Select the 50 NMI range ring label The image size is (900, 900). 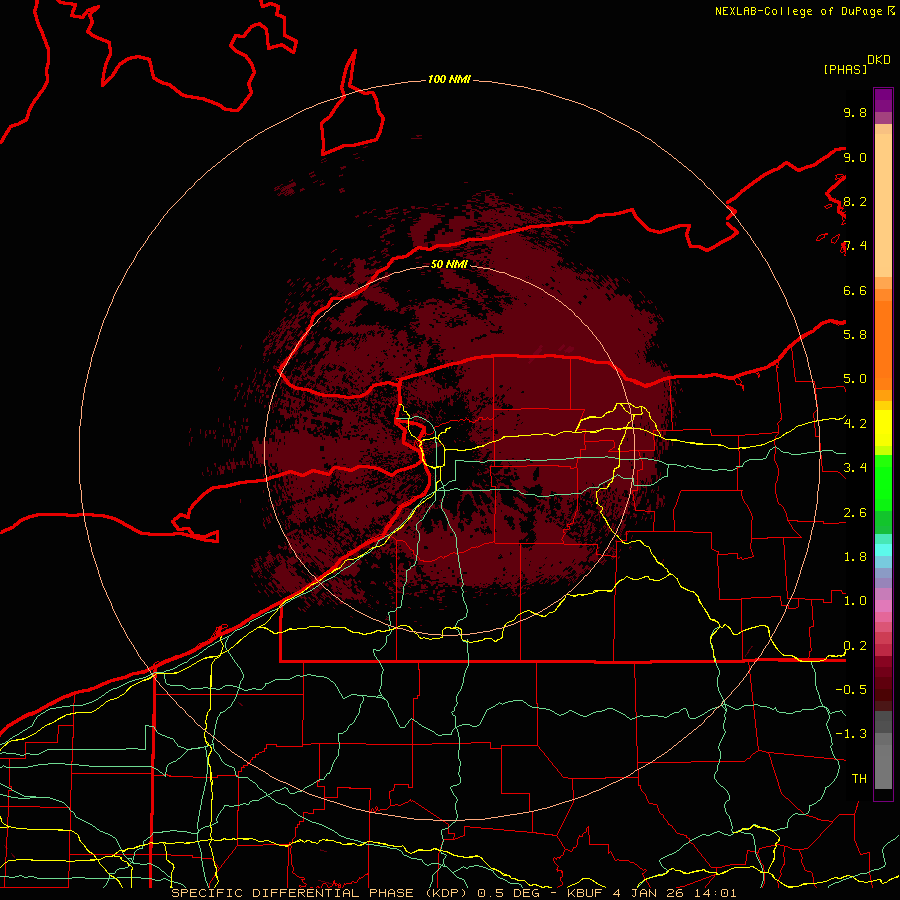coord(449,264)
